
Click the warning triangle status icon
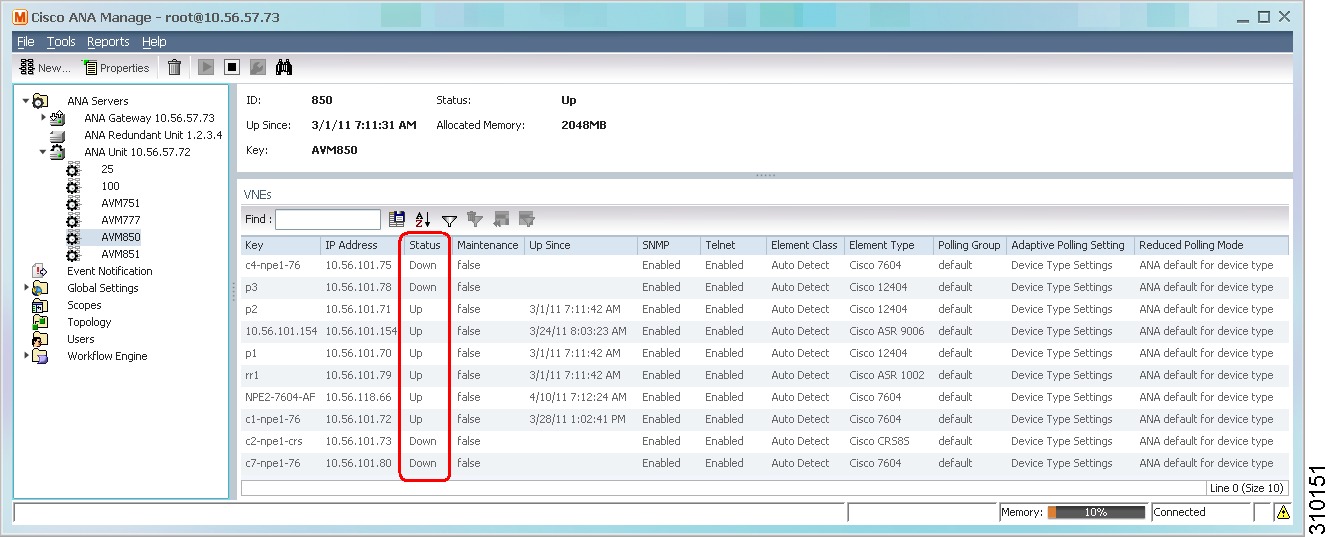tap(1283, 513)
